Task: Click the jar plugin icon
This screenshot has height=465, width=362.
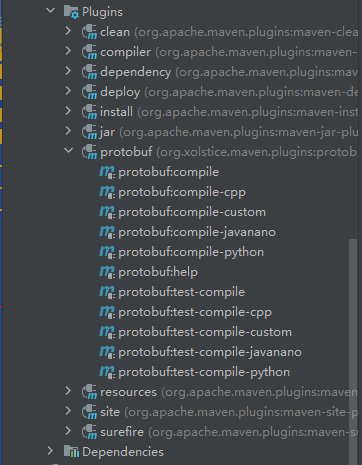Action: click(89, 132)
